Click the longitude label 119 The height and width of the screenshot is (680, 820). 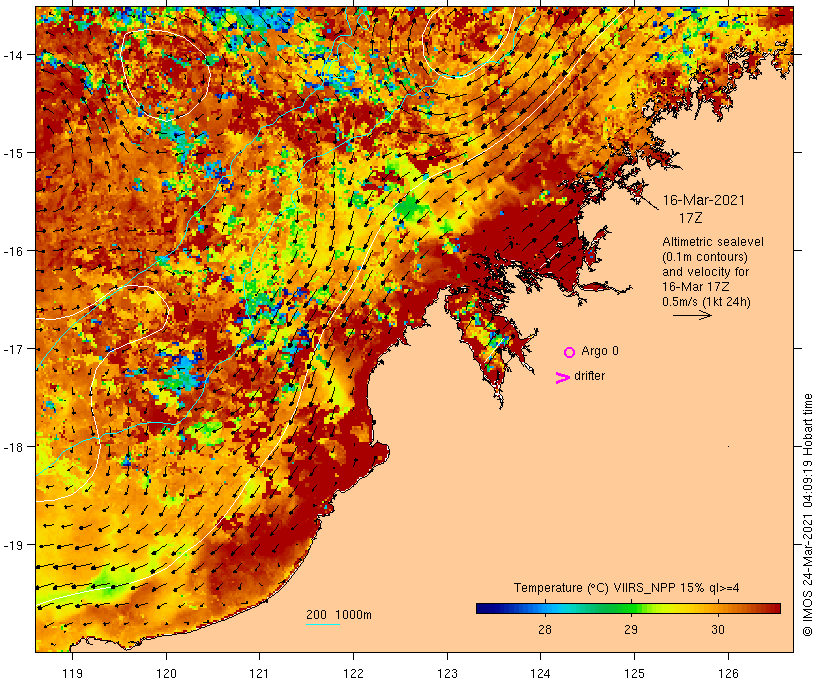tap(72, 673)
